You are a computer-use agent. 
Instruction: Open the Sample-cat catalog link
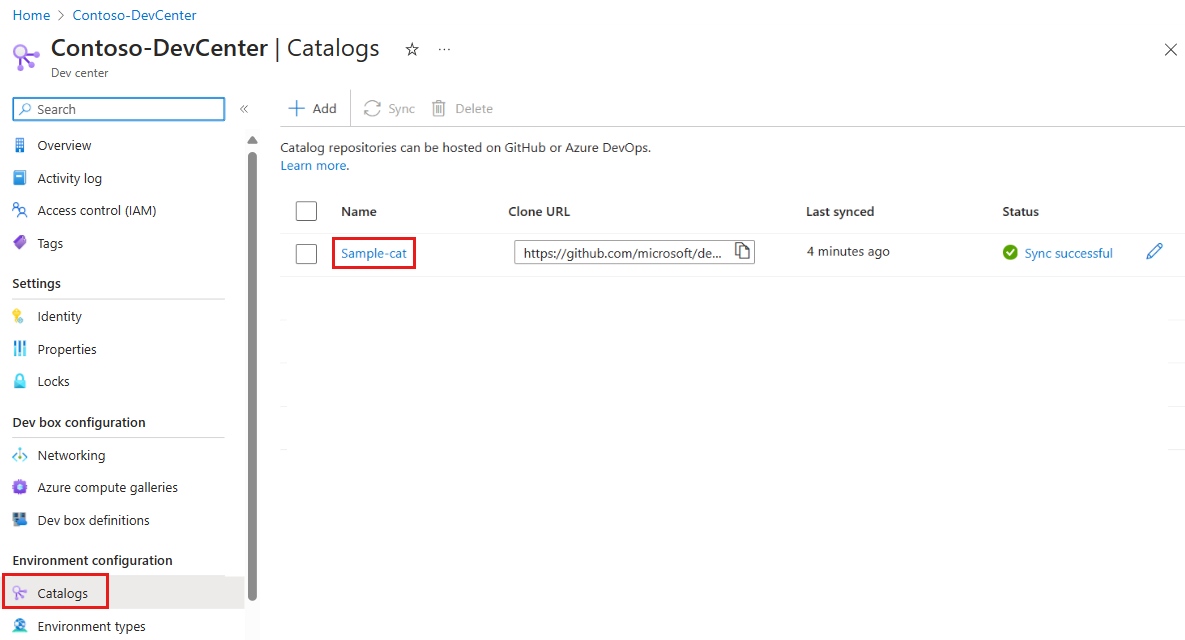374,254
